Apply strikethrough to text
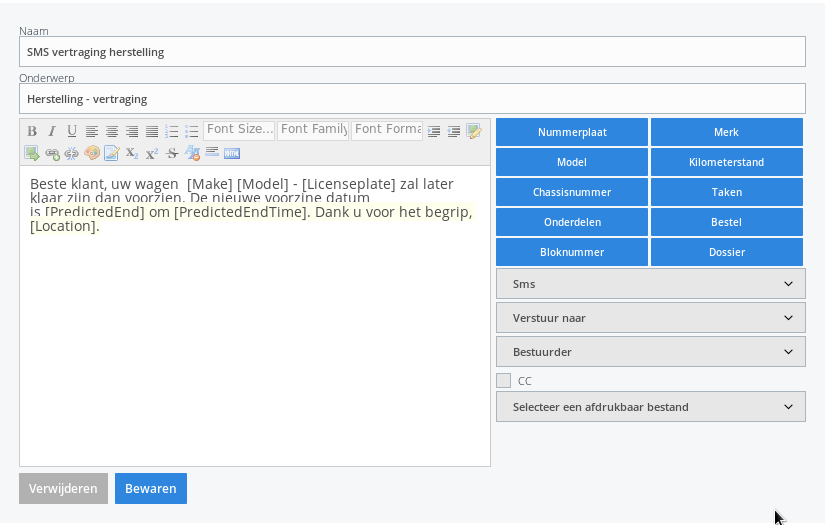The width and height of the screenshot is (829, 525). point(172,153)
